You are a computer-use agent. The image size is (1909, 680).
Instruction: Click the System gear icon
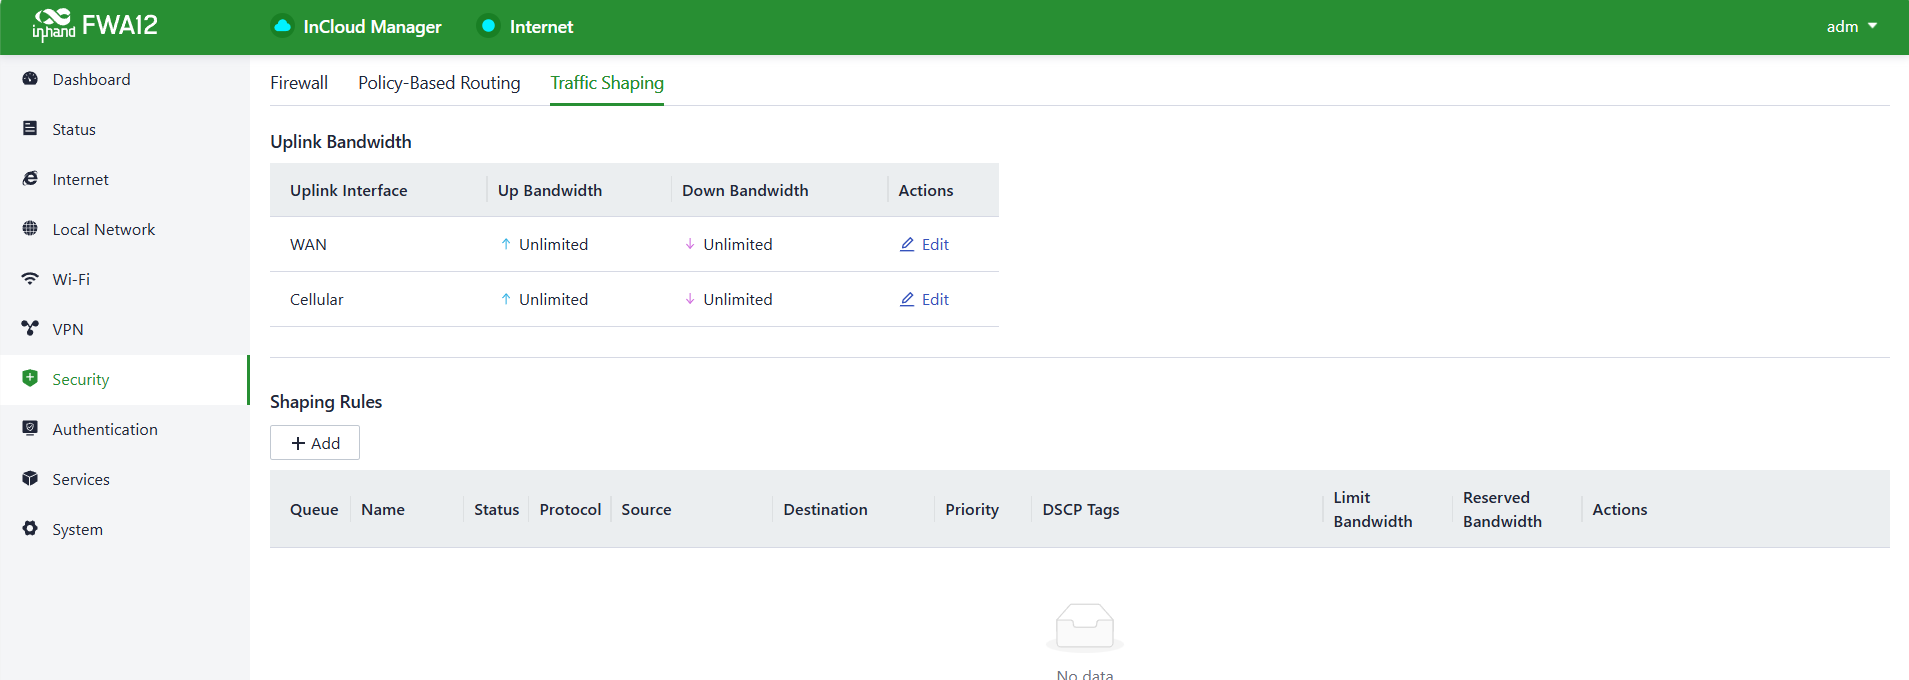30,529
